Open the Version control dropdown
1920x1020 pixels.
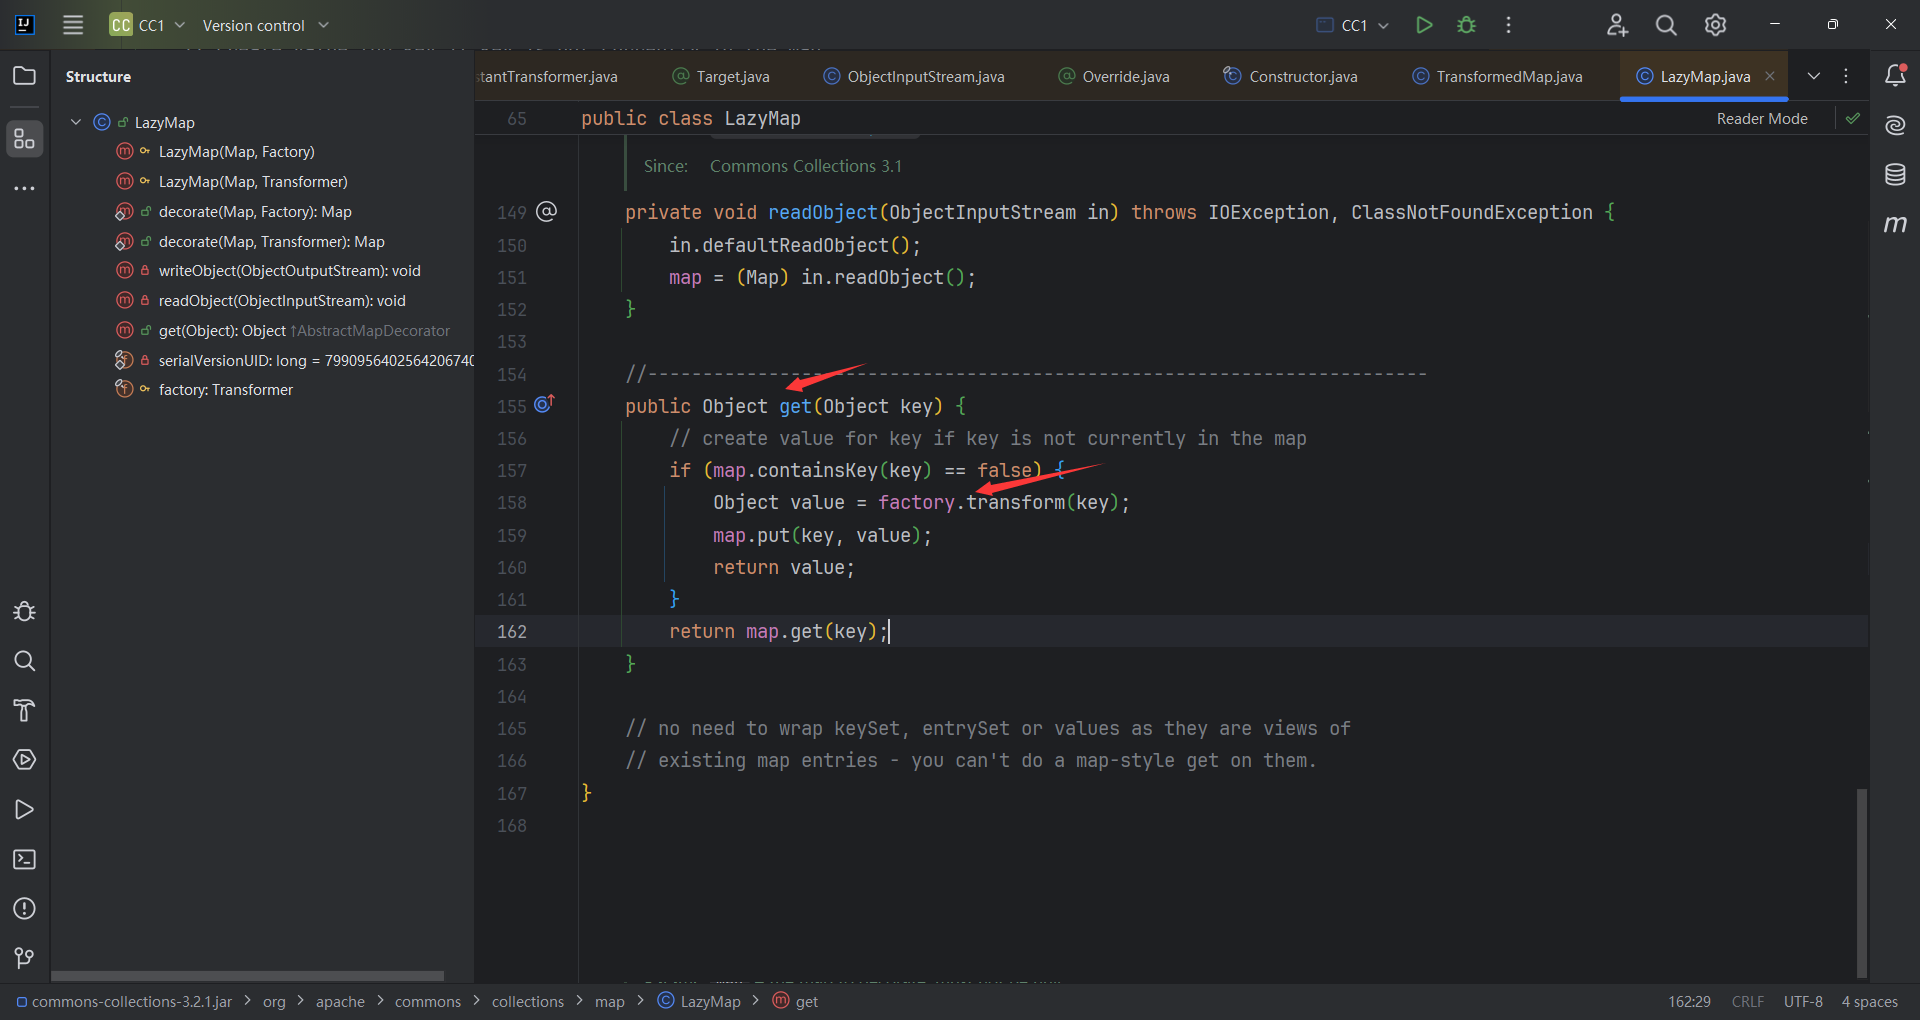[266, 25]
